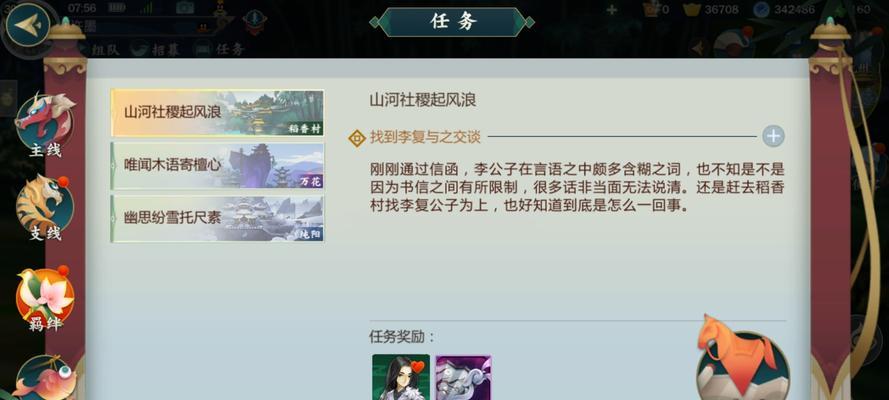Open the fish icon category at bottom
Screen dimensions: 889x400
coord(45,378)
